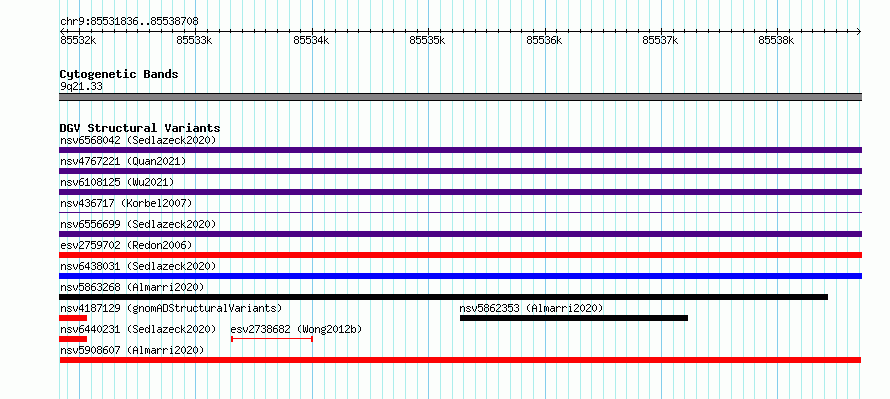Select the purple bar under nsv6108125
This screenshot has height=399, width=890.
point(460,192)
